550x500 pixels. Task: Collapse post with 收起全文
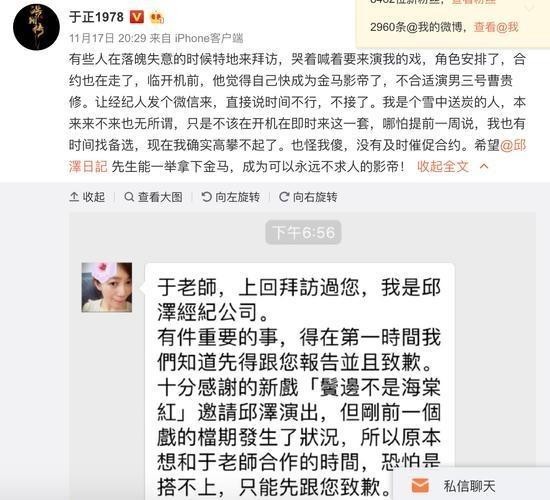point(443,166)
